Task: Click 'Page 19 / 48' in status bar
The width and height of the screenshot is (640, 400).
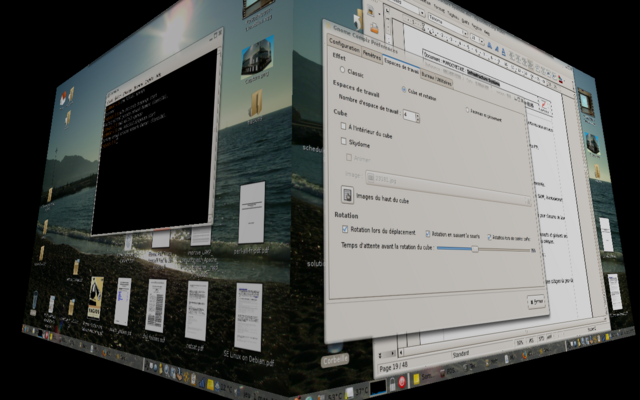Action: [x=393, y=368]
